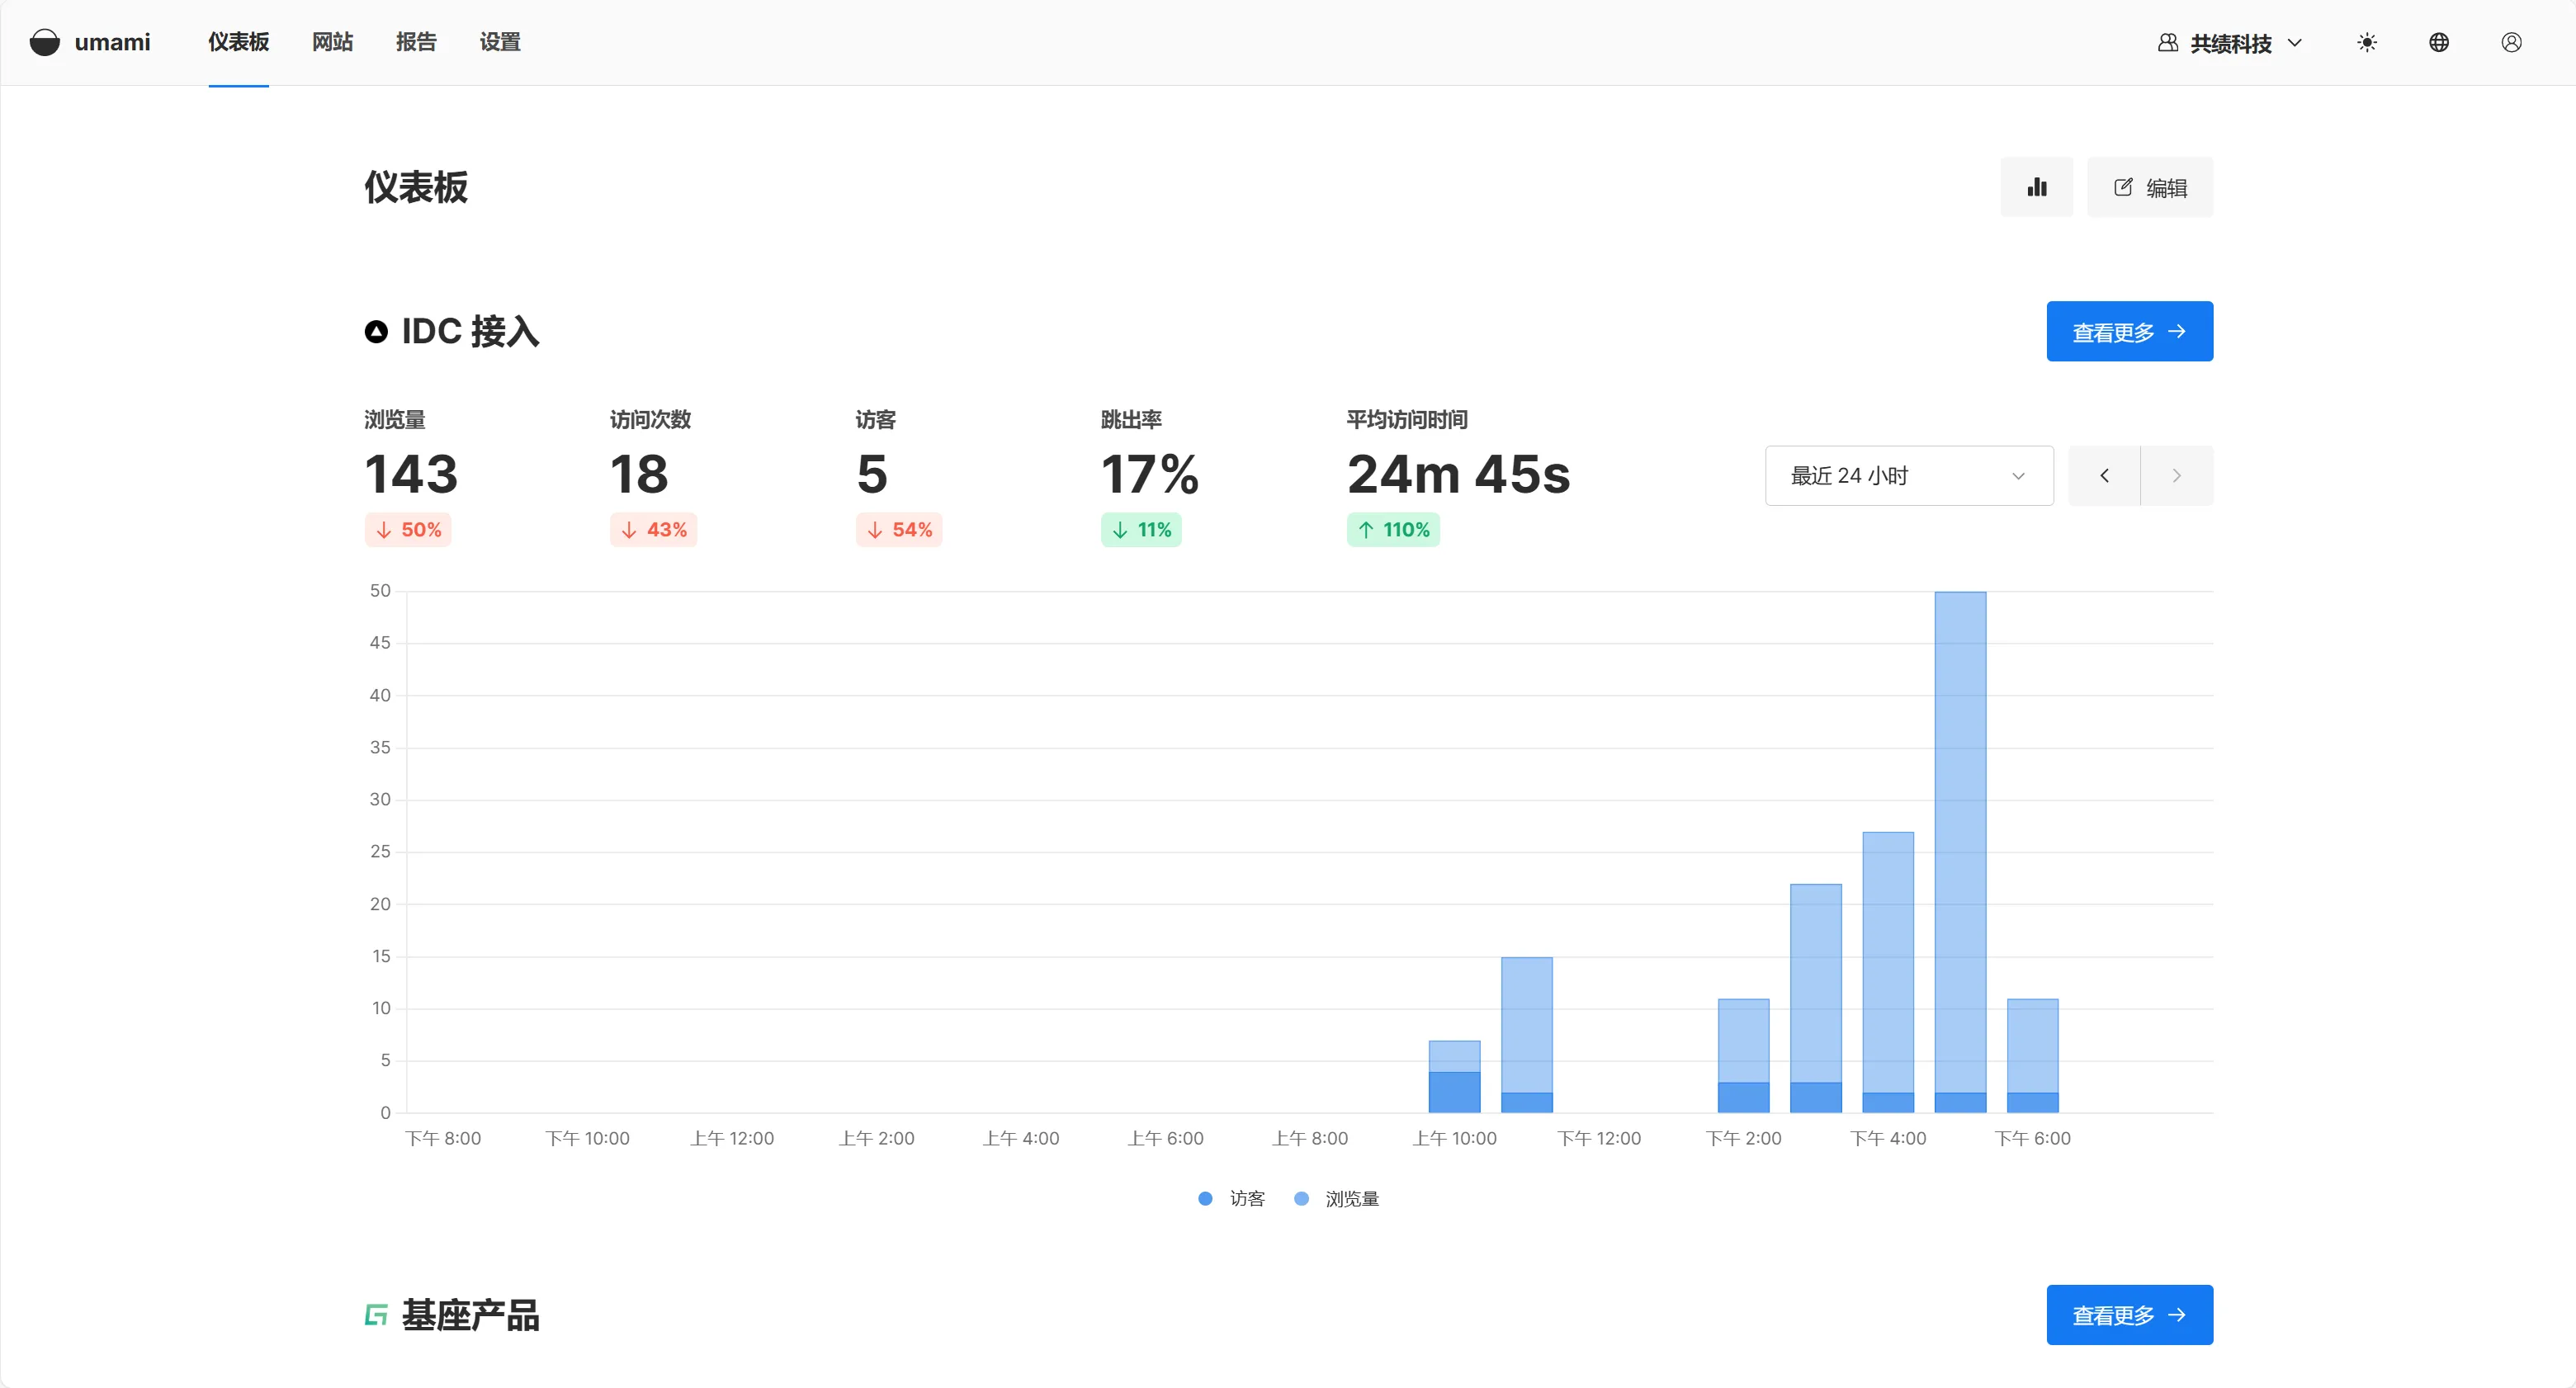Image resolution: width=2576 pixels, height=1388 pixels.
Task: Toggle 浏览量 series in chart legend
Action: 1336,1198
